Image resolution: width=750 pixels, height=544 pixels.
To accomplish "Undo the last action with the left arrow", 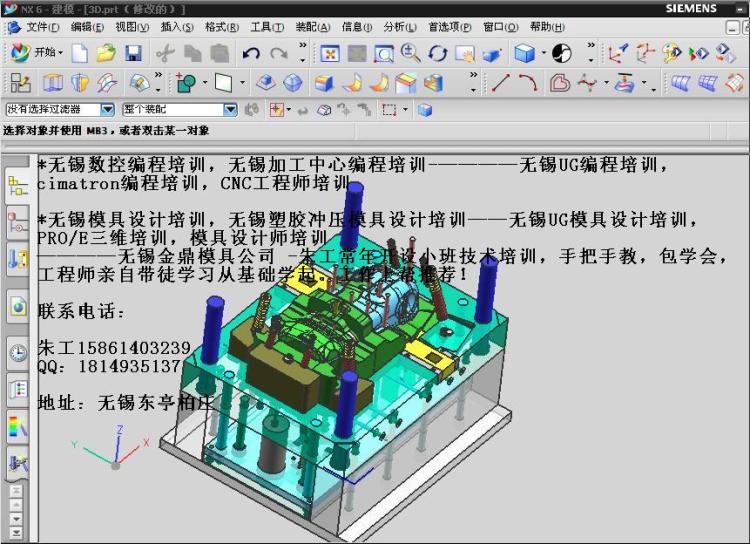I will 251,53.
